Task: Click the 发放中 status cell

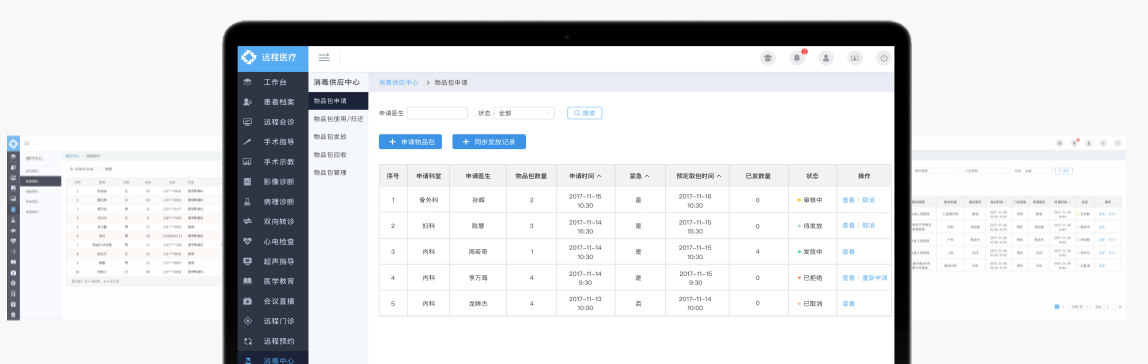Action: coord(812,252)
